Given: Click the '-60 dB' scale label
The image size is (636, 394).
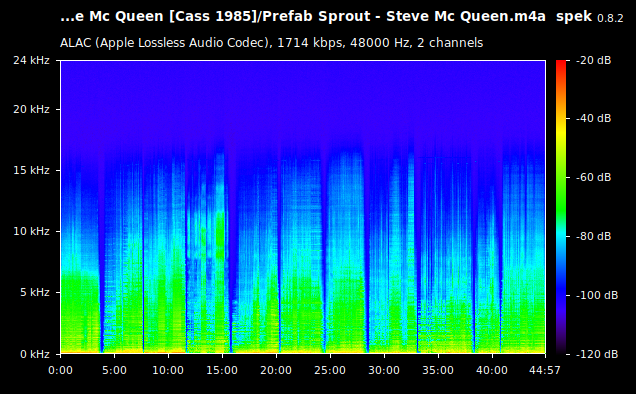Looking at the screenshot, I should [x=593, y=177].
